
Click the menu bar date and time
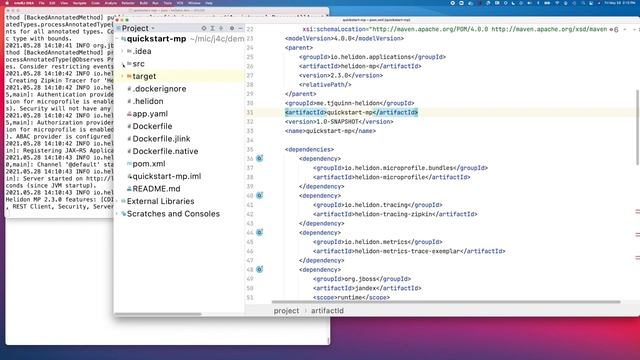click(620, 3)
